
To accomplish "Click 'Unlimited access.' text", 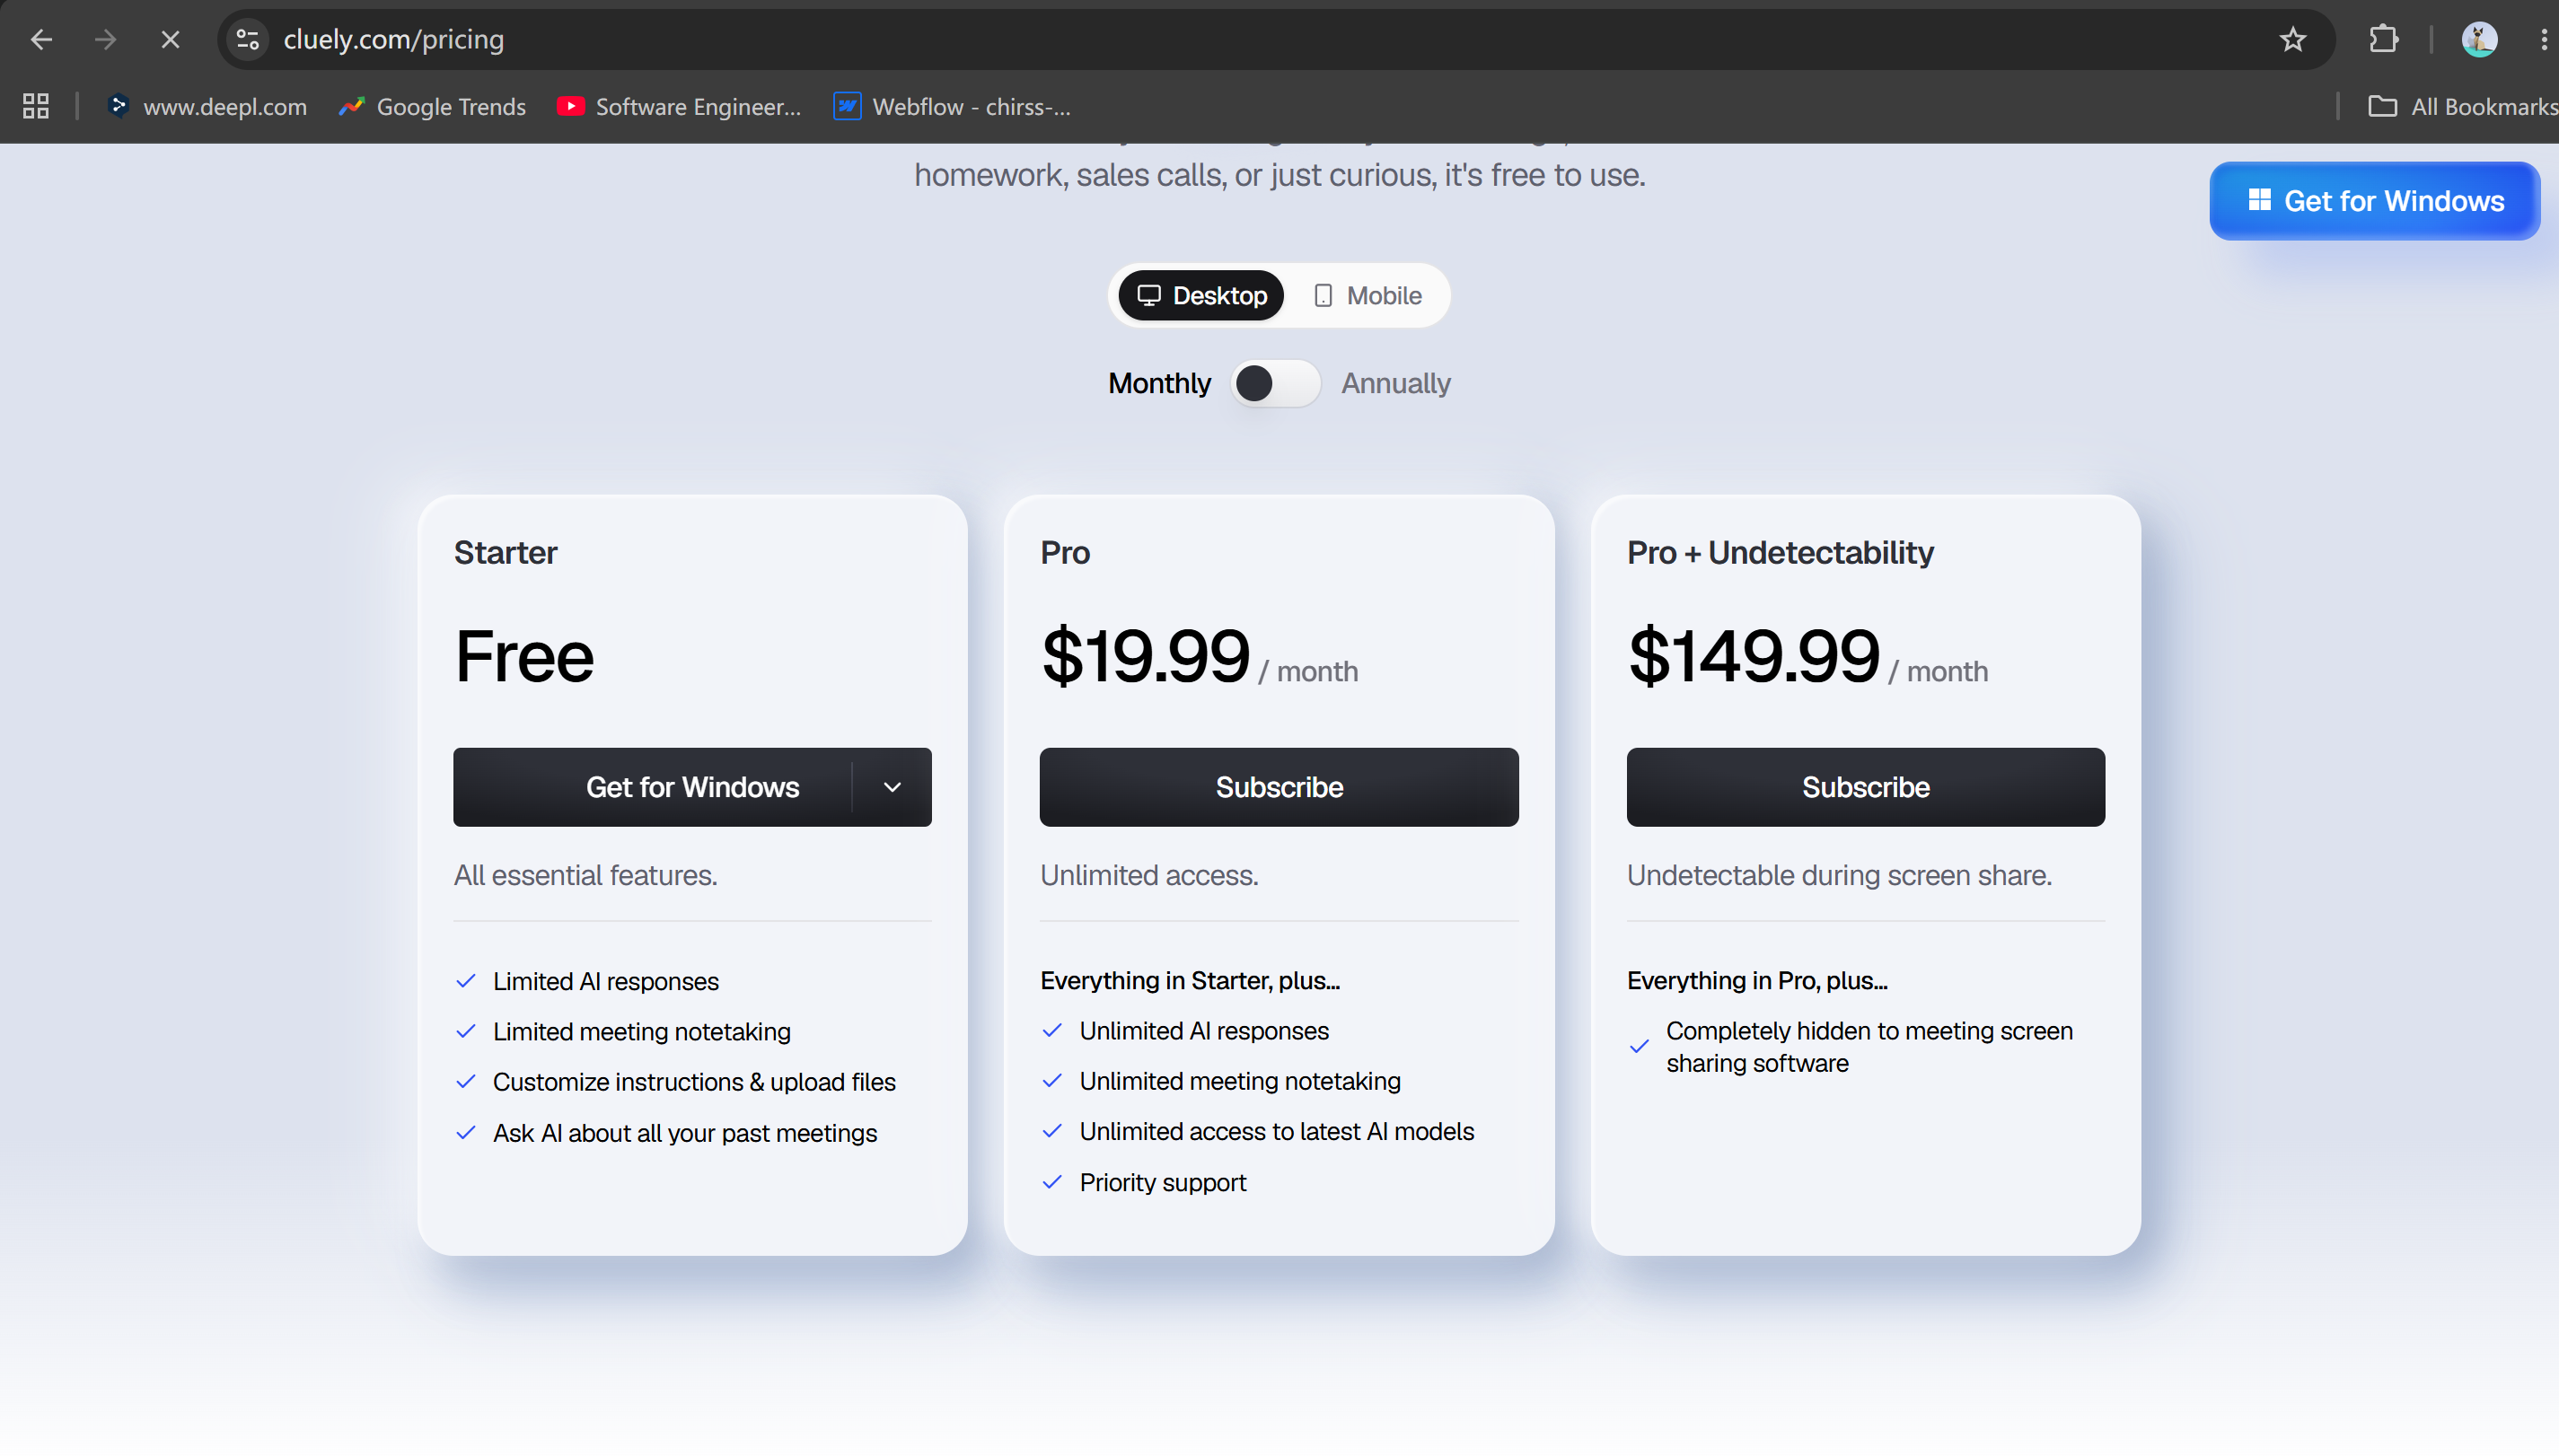I will (x=1149, y=875).
